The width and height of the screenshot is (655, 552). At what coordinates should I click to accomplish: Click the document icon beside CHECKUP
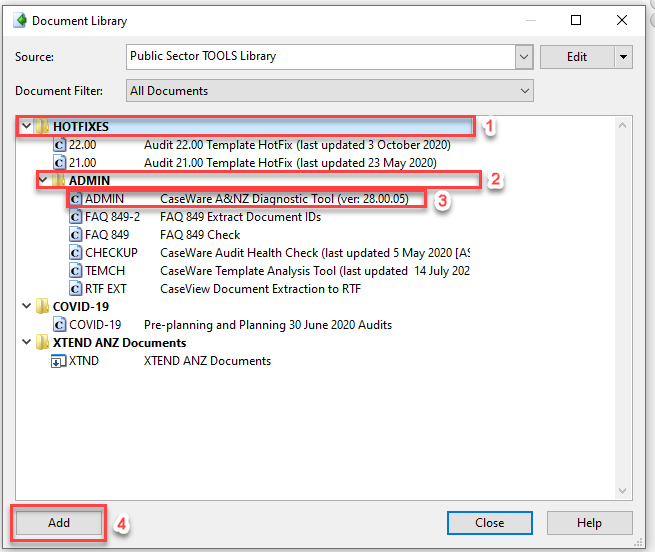(75, 252)
